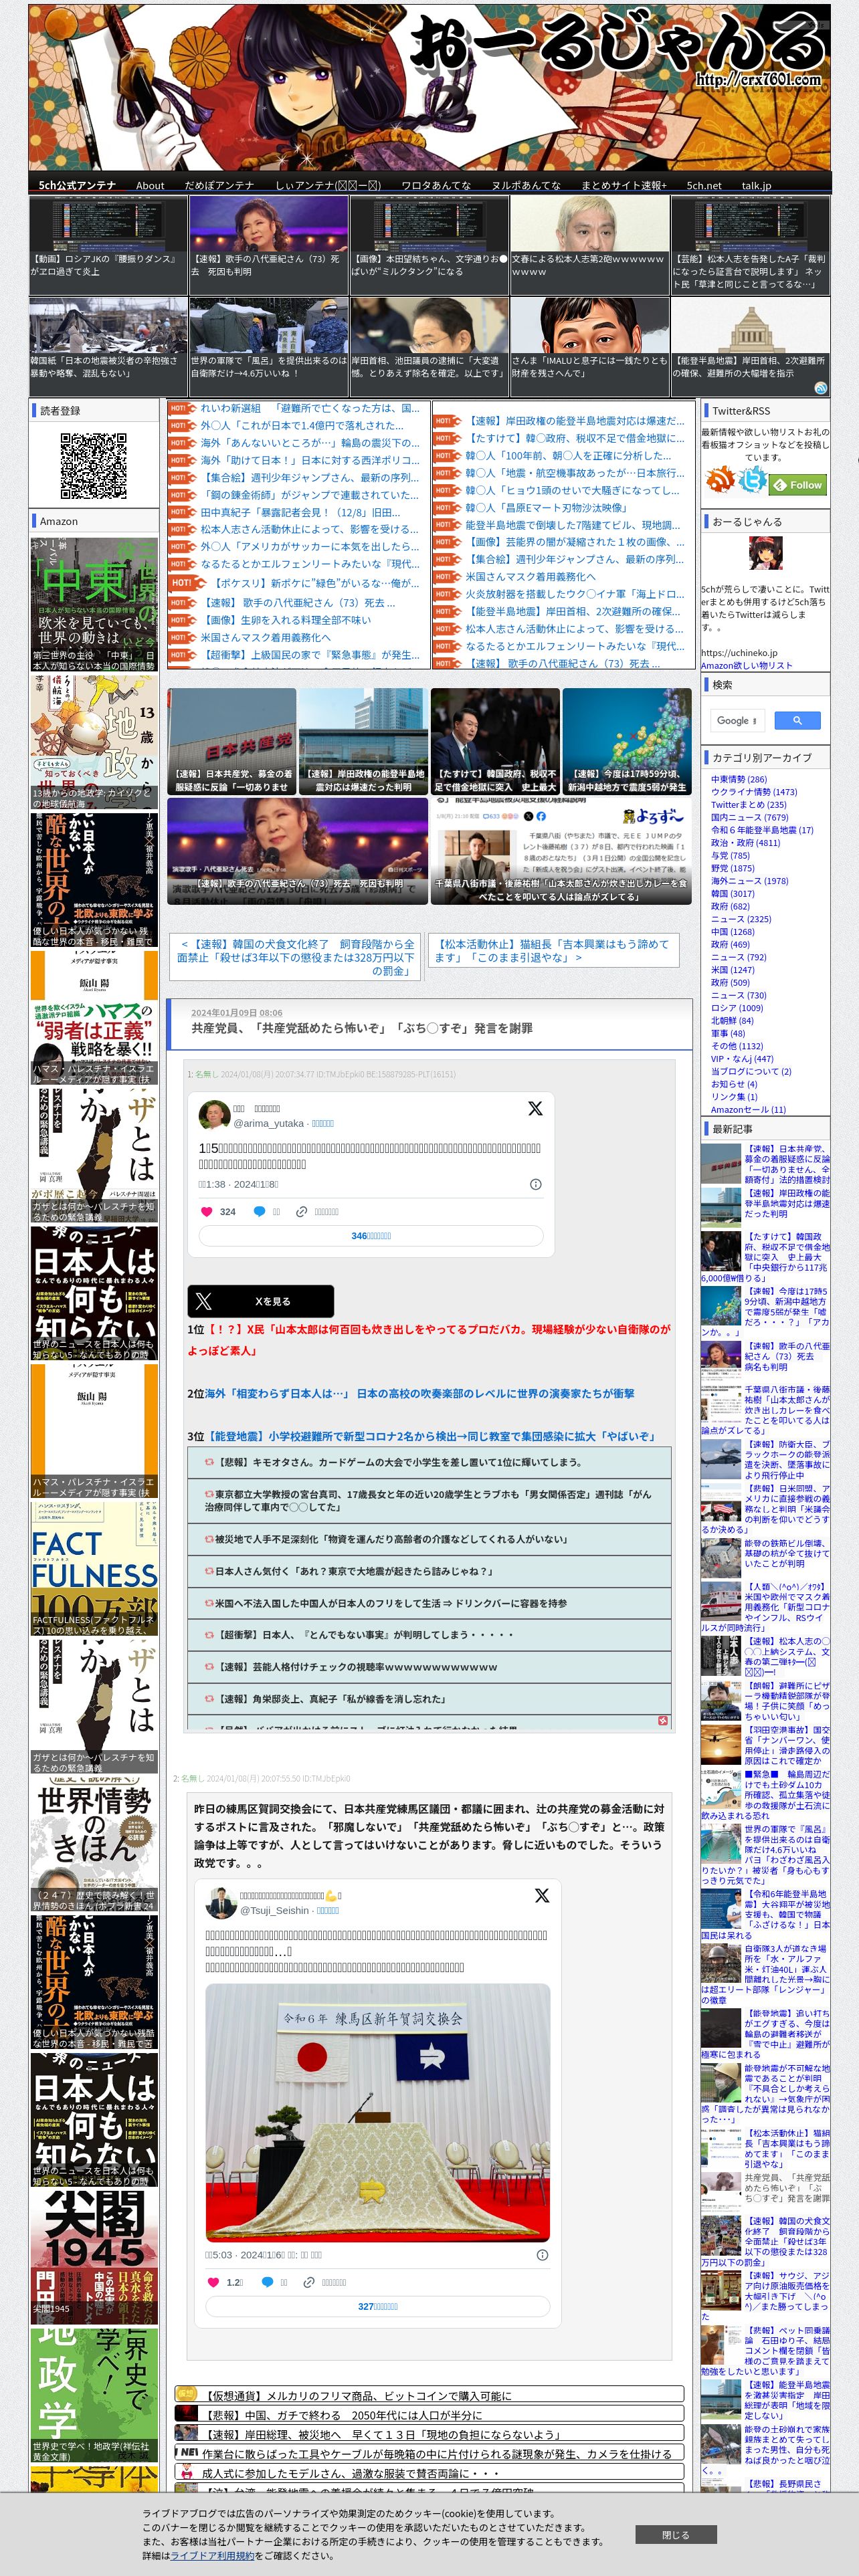Open 5ch公式アンテナ nav item
Image resolution: width=859 pixels, height=2576 pixels.
[77, 185]
